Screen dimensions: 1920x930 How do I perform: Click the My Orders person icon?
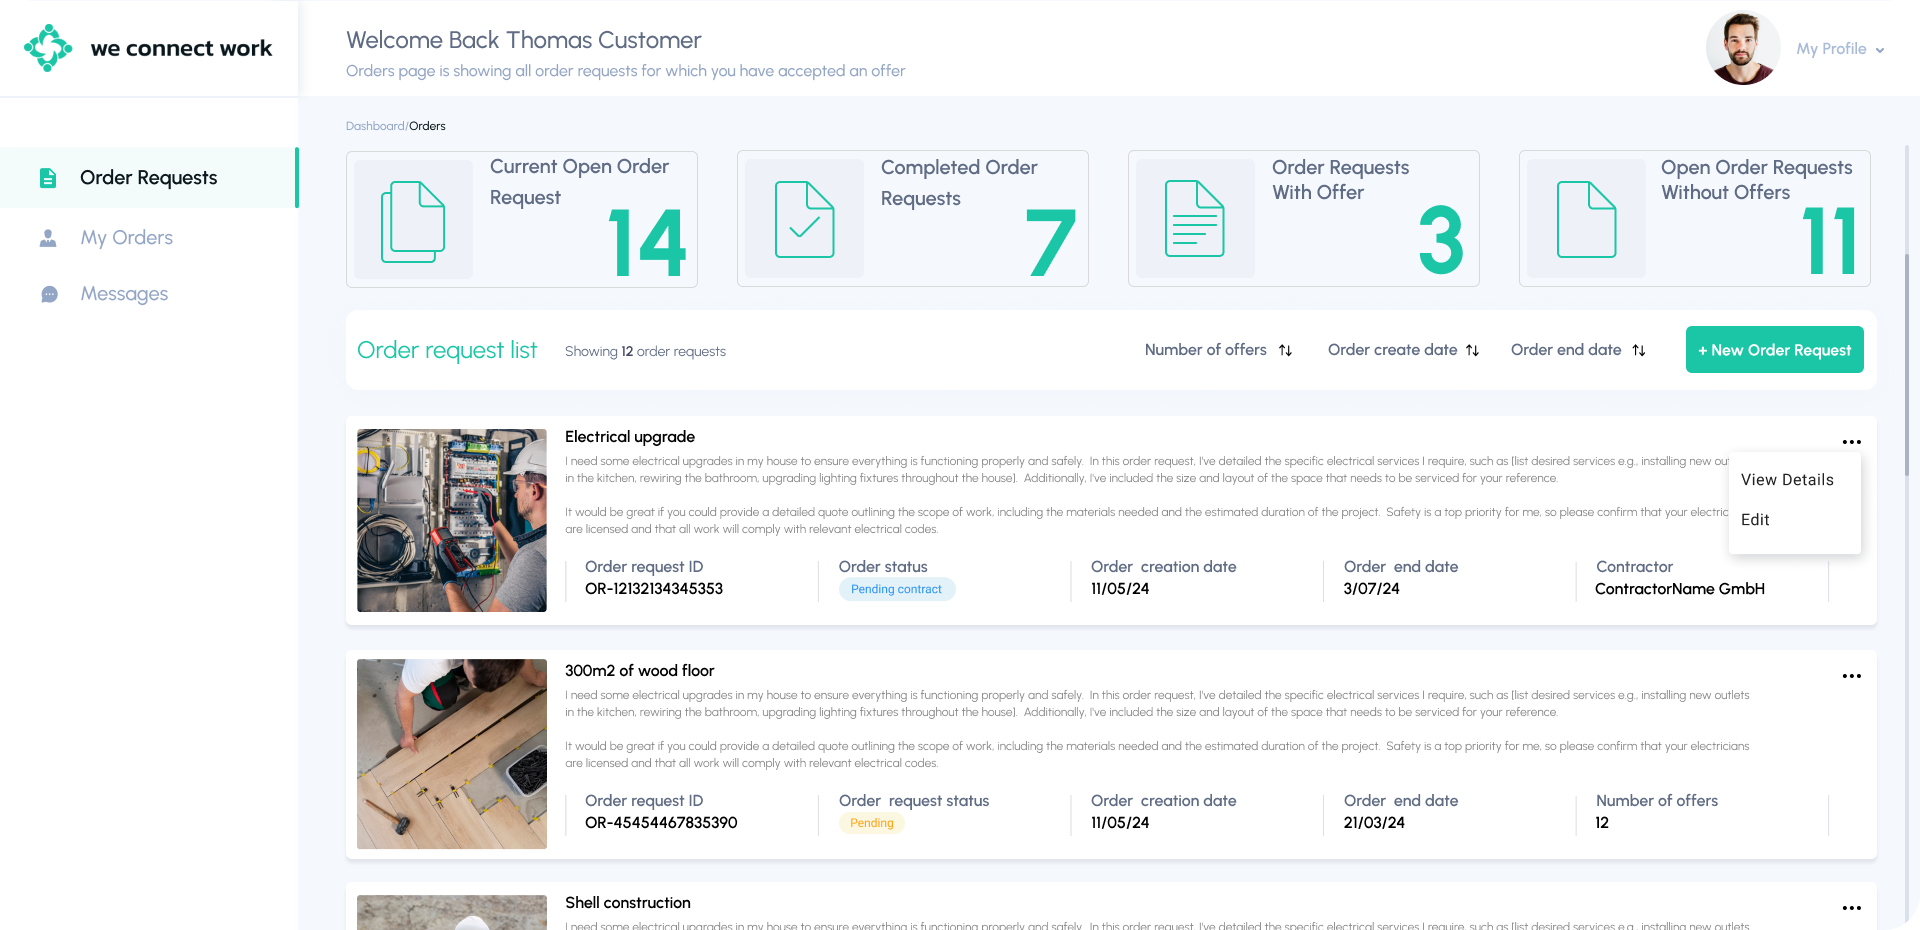coord(48,238)
